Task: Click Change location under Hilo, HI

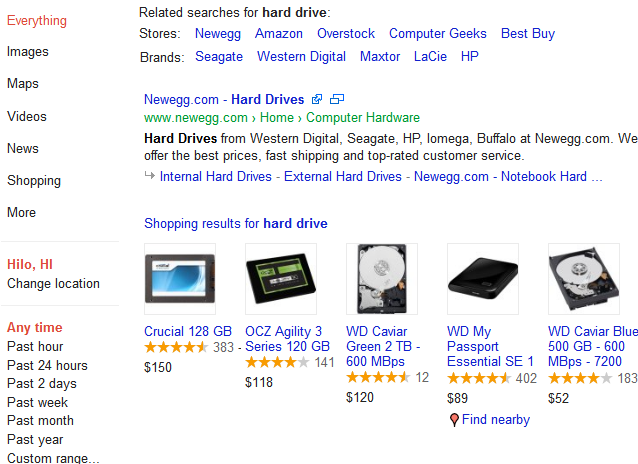Action: click(x=53, y=283)
